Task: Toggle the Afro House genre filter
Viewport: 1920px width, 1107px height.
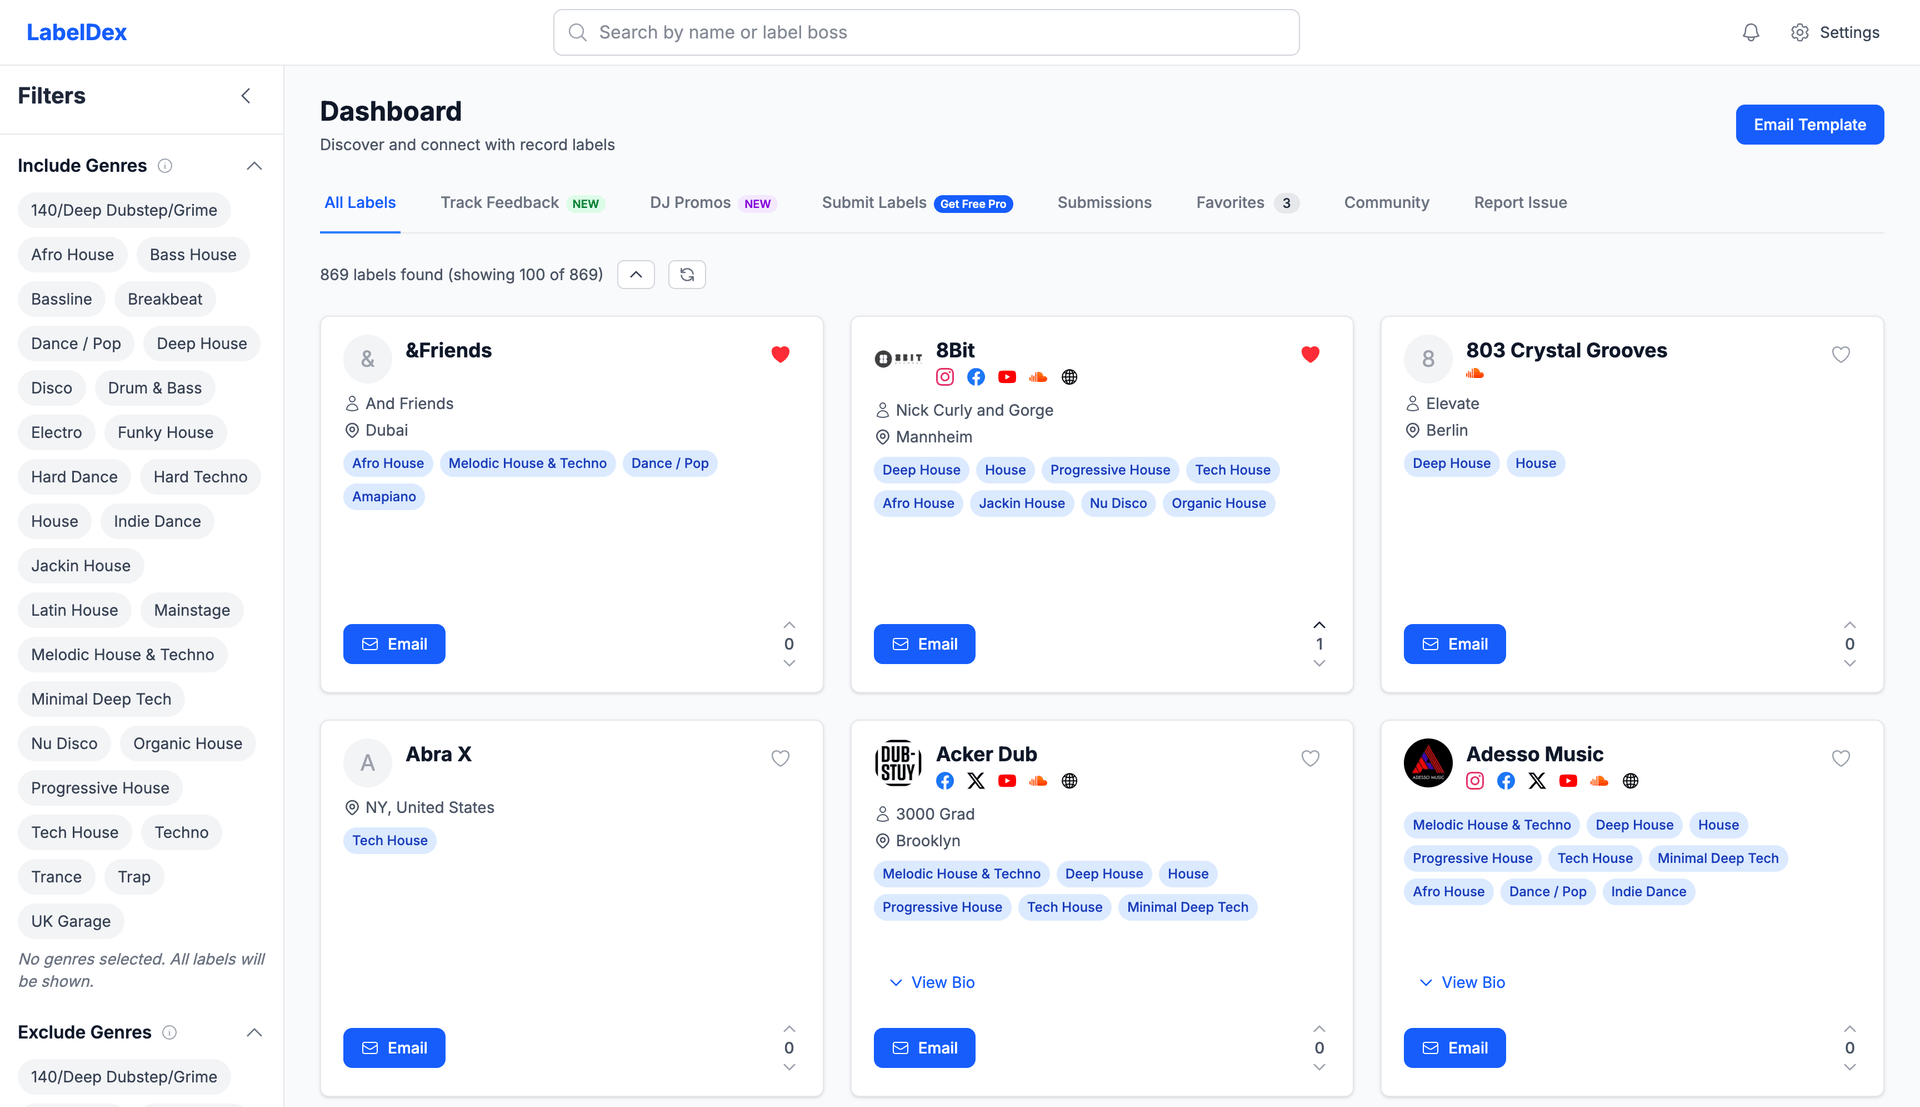Action: coord(71,254)
